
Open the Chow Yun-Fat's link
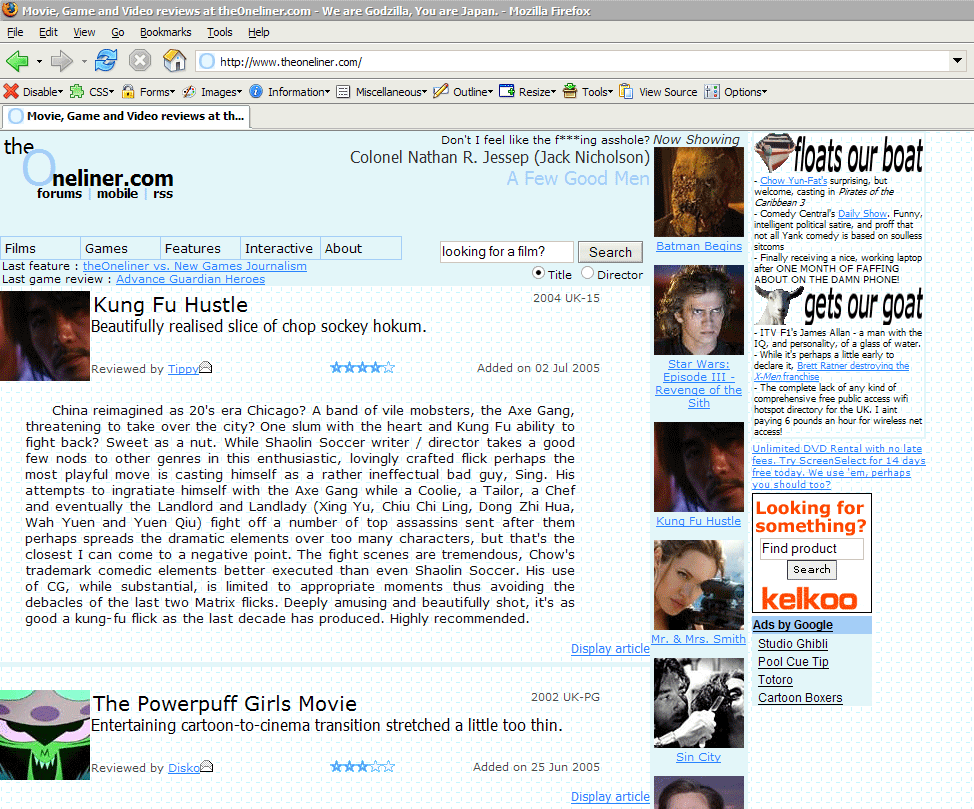pyautogui.click(x=793, y=180)
